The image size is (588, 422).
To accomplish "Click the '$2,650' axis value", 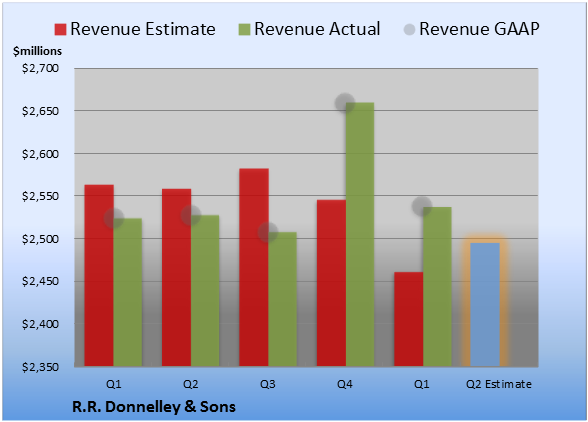I will coord(40,111).
